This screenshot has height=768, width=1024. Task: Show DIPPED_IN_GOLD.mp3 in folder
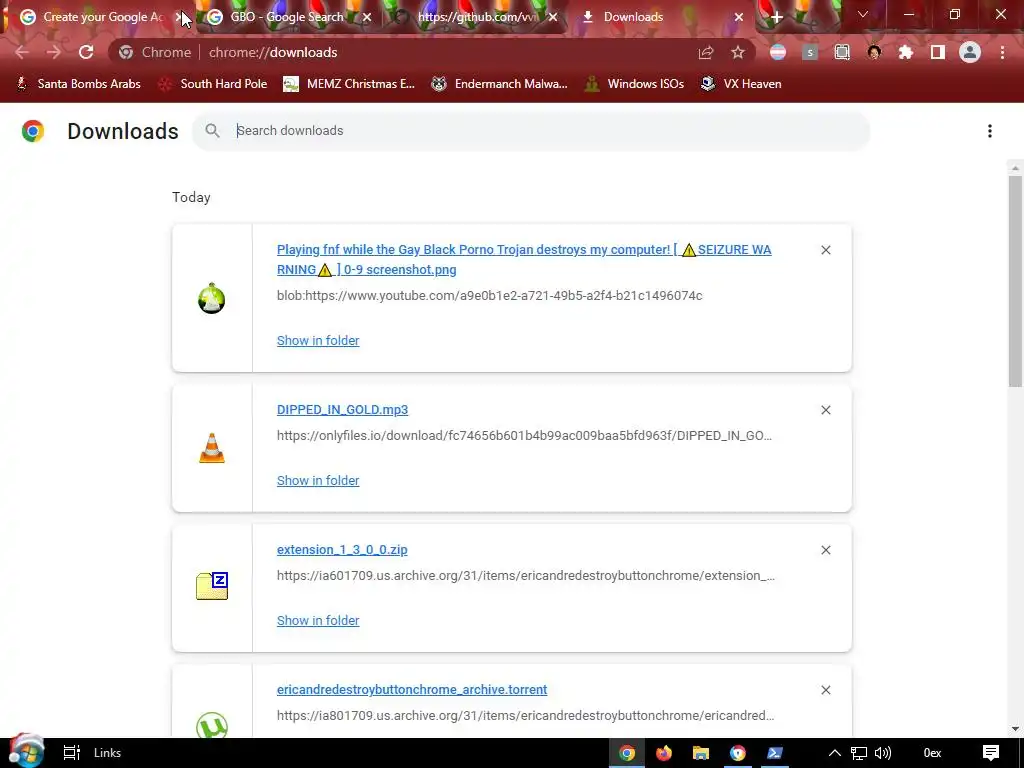tap(318, 481)
